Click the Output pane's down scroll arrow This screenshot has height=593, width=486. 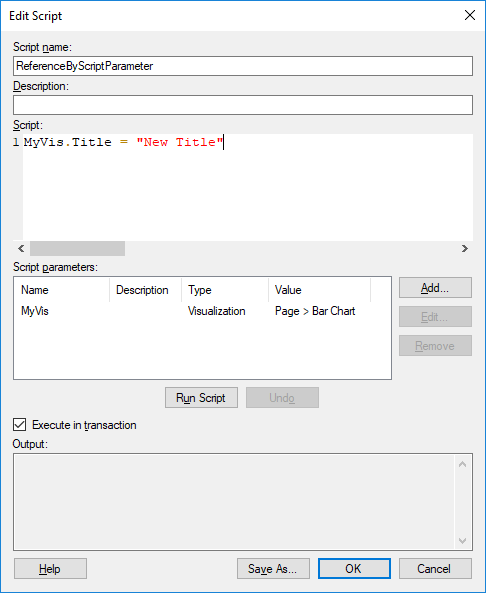point(463,540)
